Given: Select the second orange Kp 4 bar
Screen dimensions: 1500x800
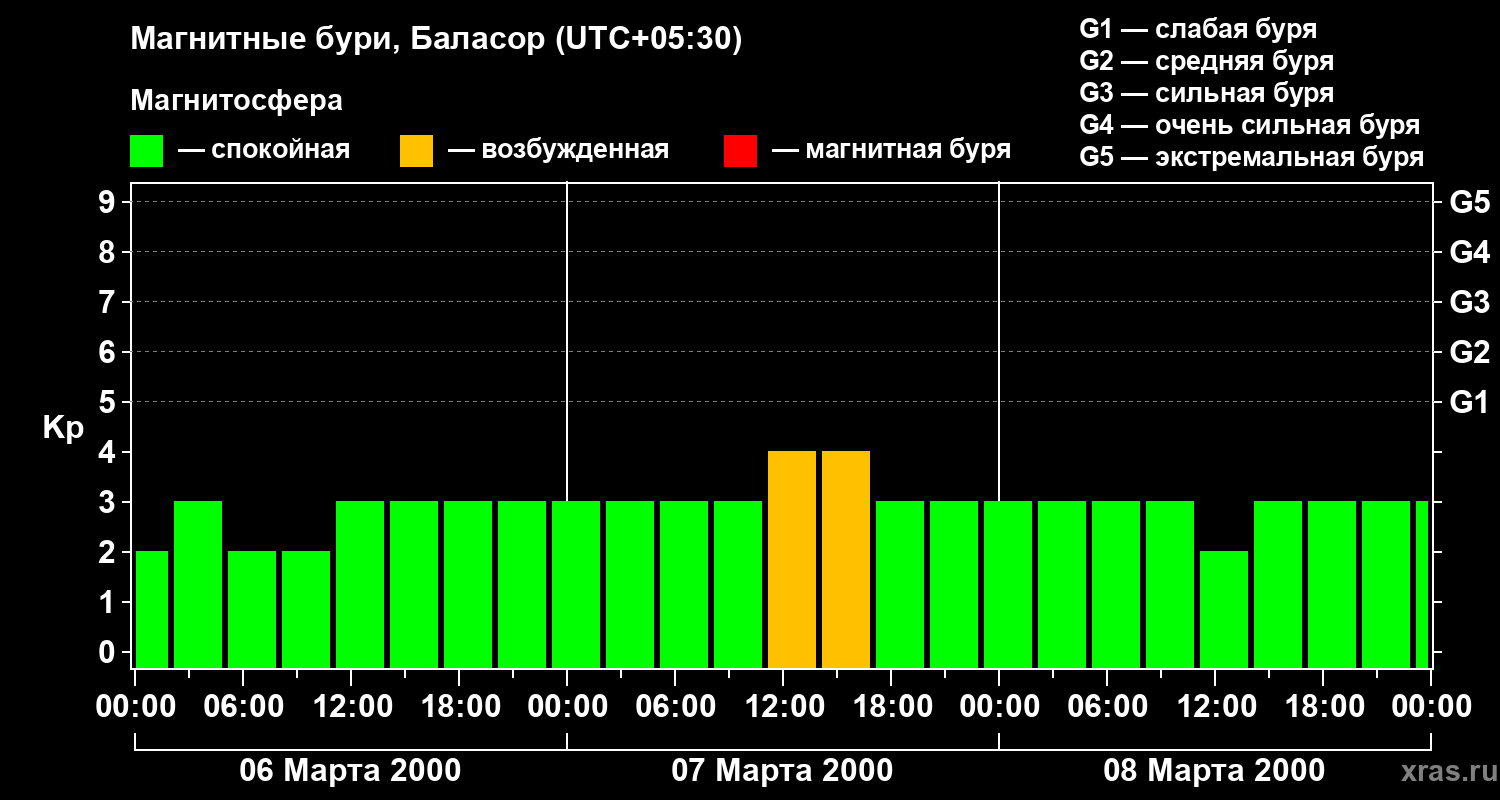Looking at the screenshot, I should tap(846, 559).
